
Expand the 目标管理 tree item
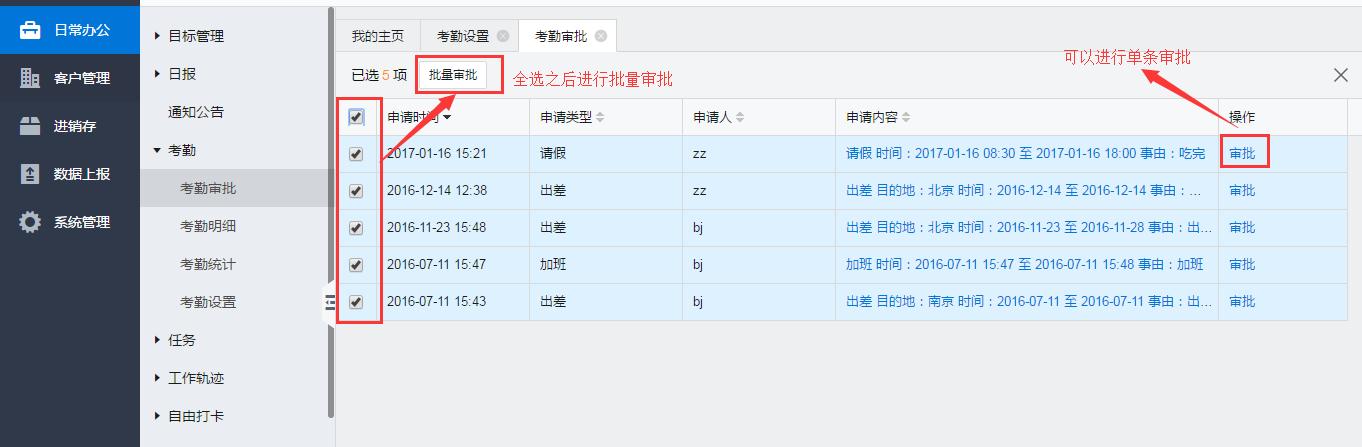tap(158, 36)
